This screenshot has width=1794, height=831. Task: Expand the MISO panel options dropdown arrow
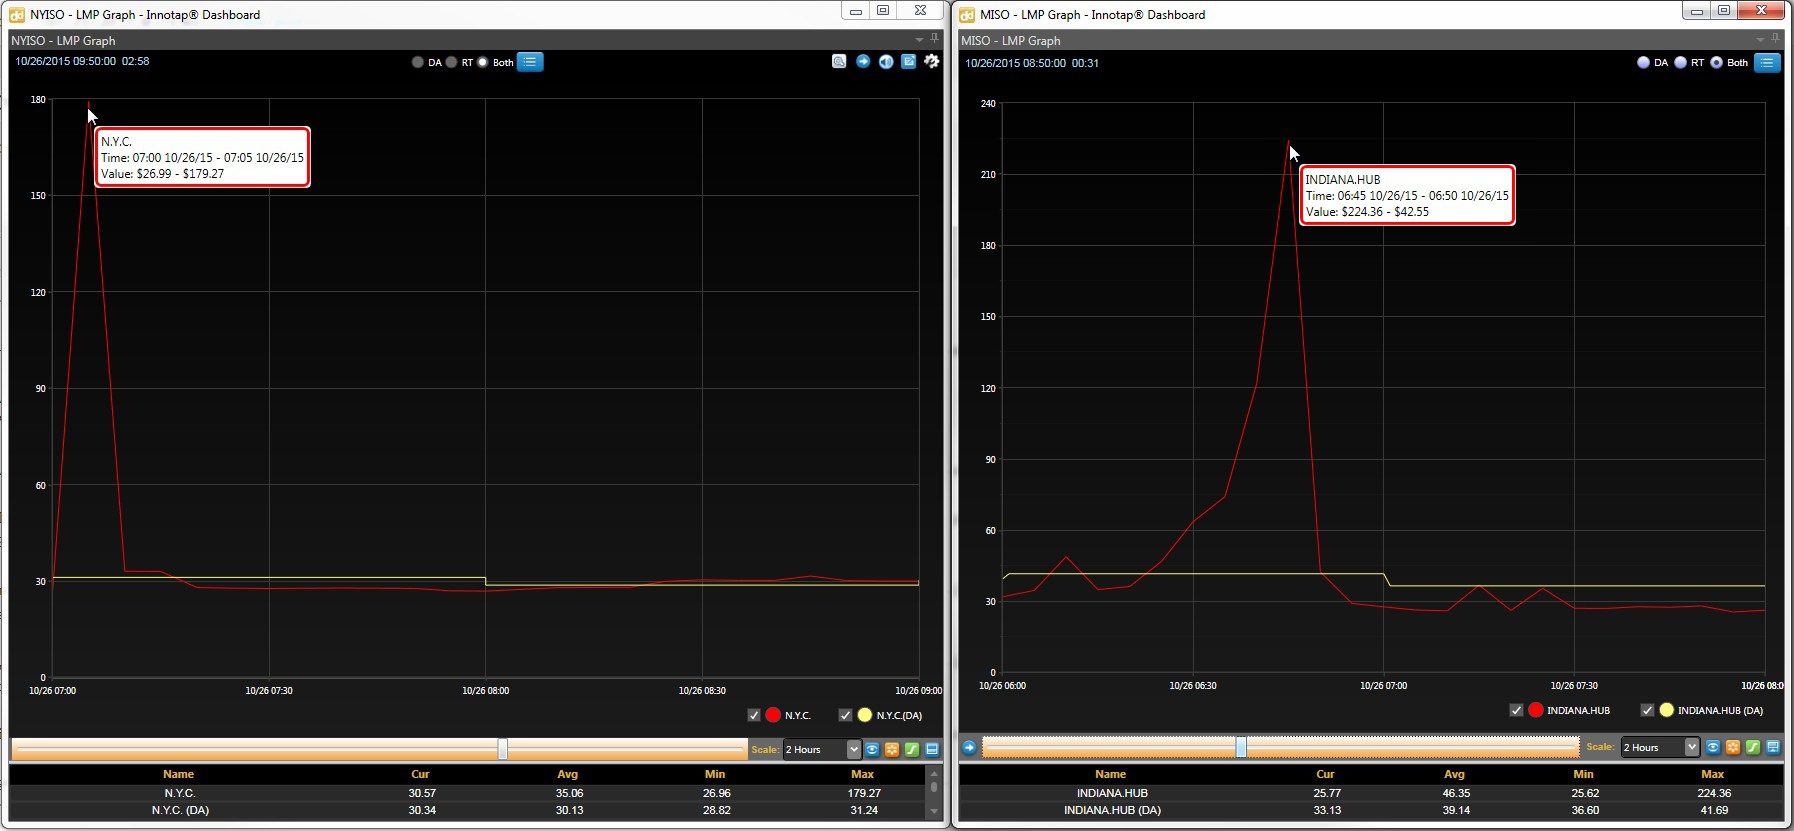tap(1760, 39)
